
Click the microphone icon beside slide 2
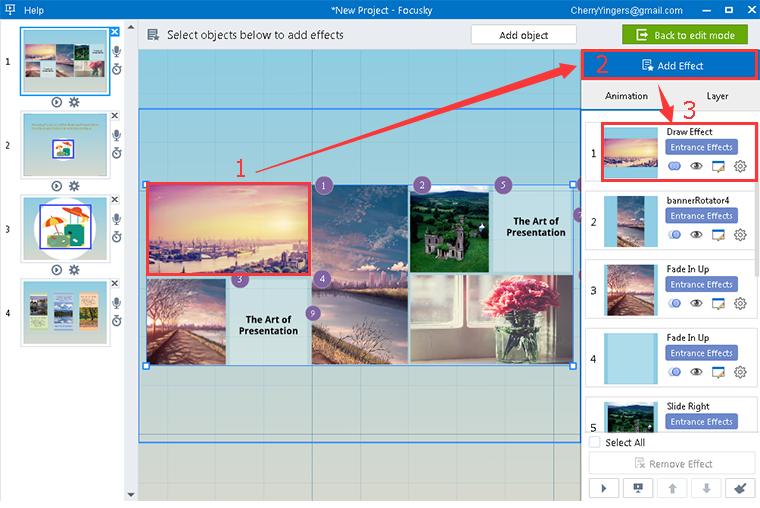pos(116,135)
